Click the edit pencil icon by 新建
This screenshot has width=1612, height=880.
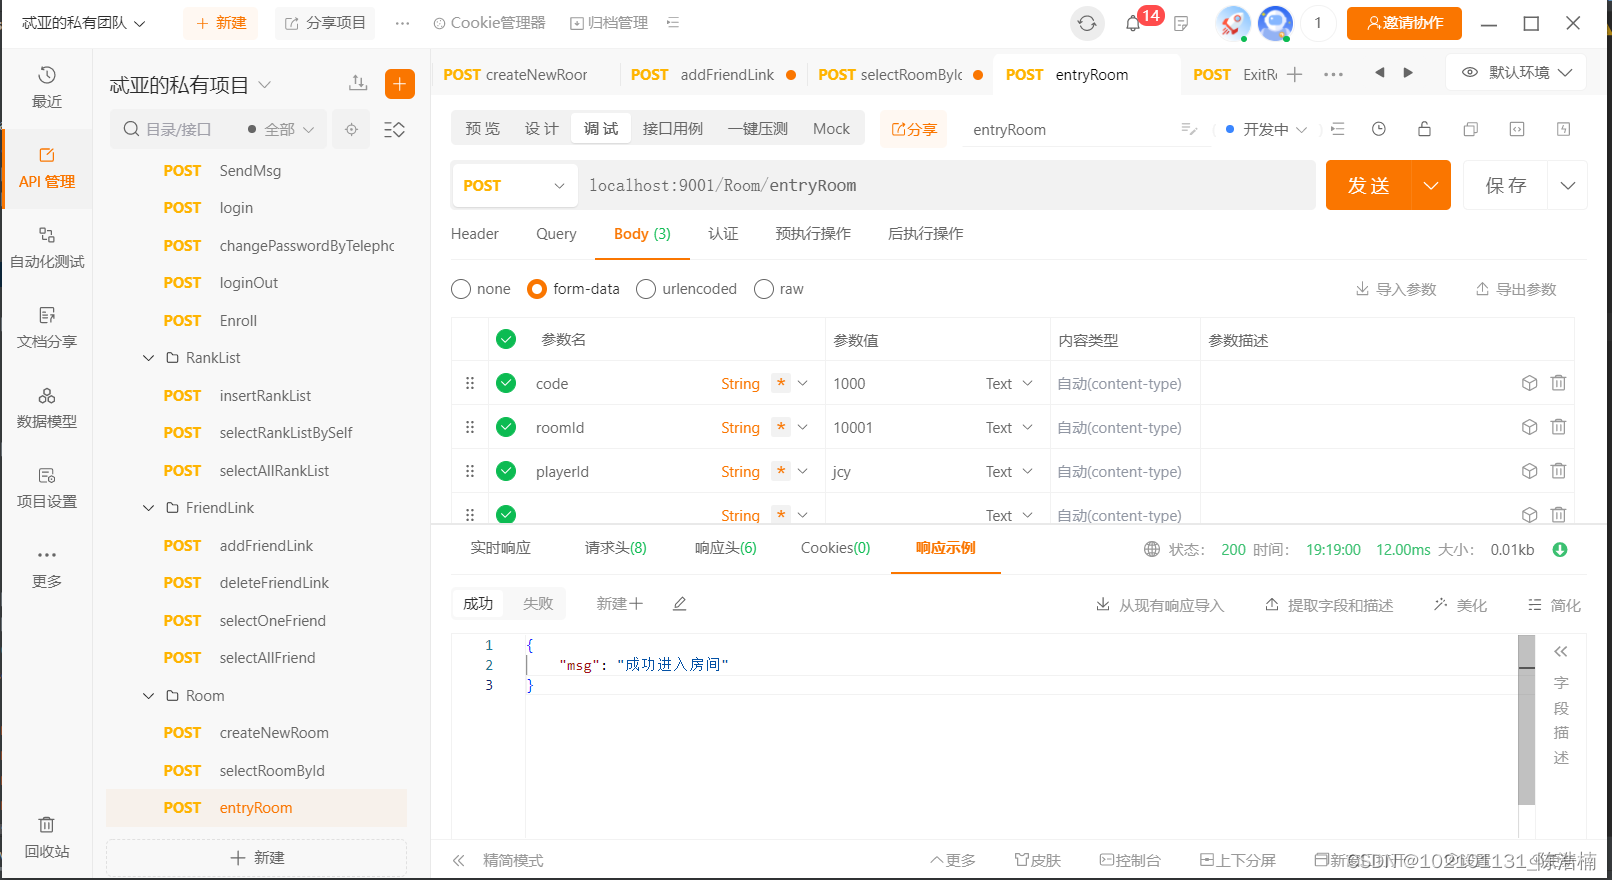pyautogui.click(x=680, y=603)
